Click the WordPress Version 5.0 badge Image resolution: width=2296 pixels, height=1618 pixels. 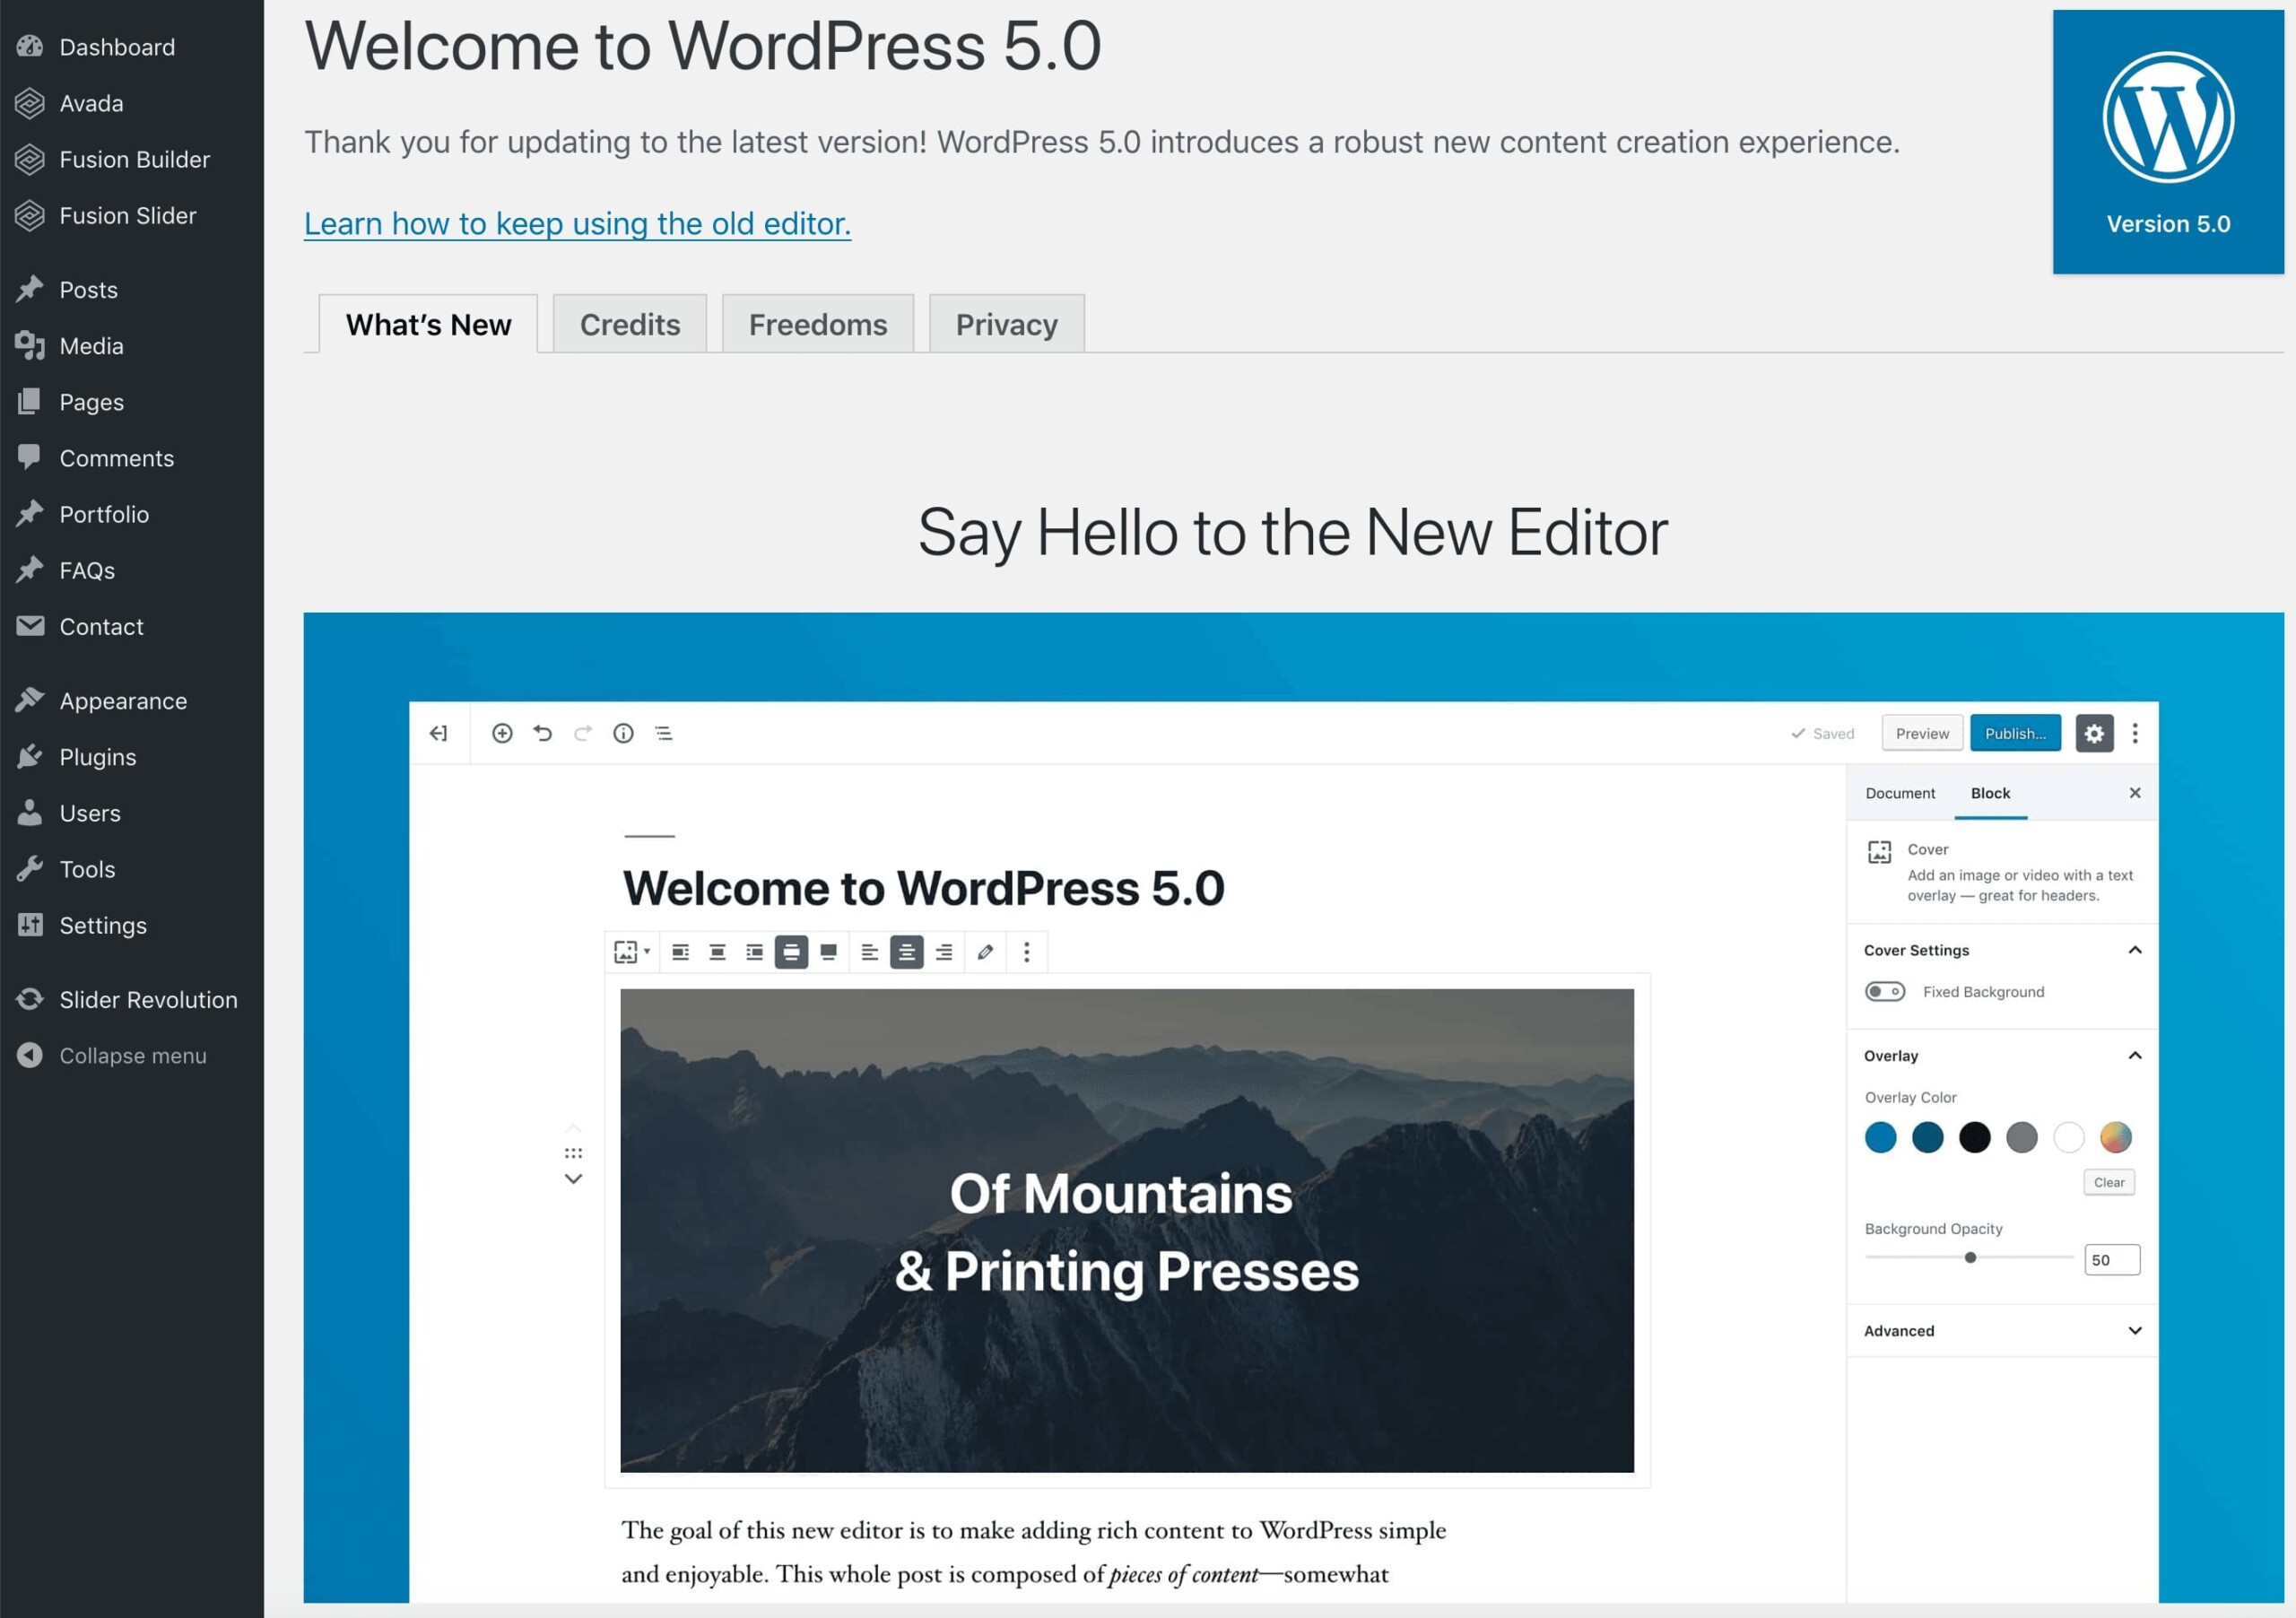coord(2168,142)
